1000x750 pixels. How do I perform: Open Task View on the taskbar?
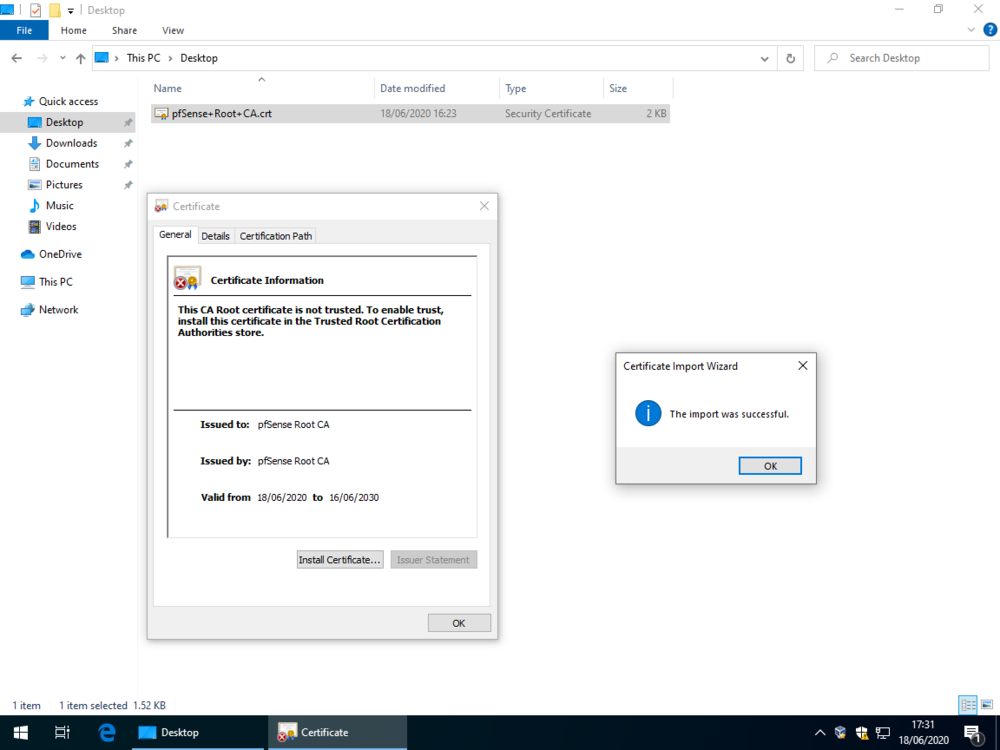[62, 733]
